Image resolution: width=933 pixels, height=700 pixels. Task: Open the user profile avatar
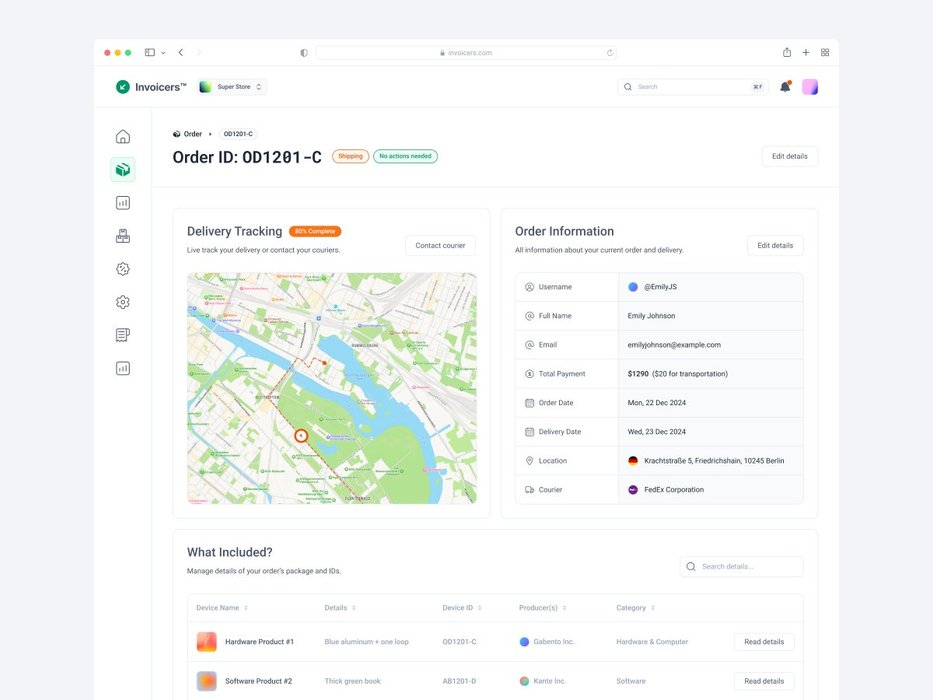pyautogui.click(x=810, y=87)
